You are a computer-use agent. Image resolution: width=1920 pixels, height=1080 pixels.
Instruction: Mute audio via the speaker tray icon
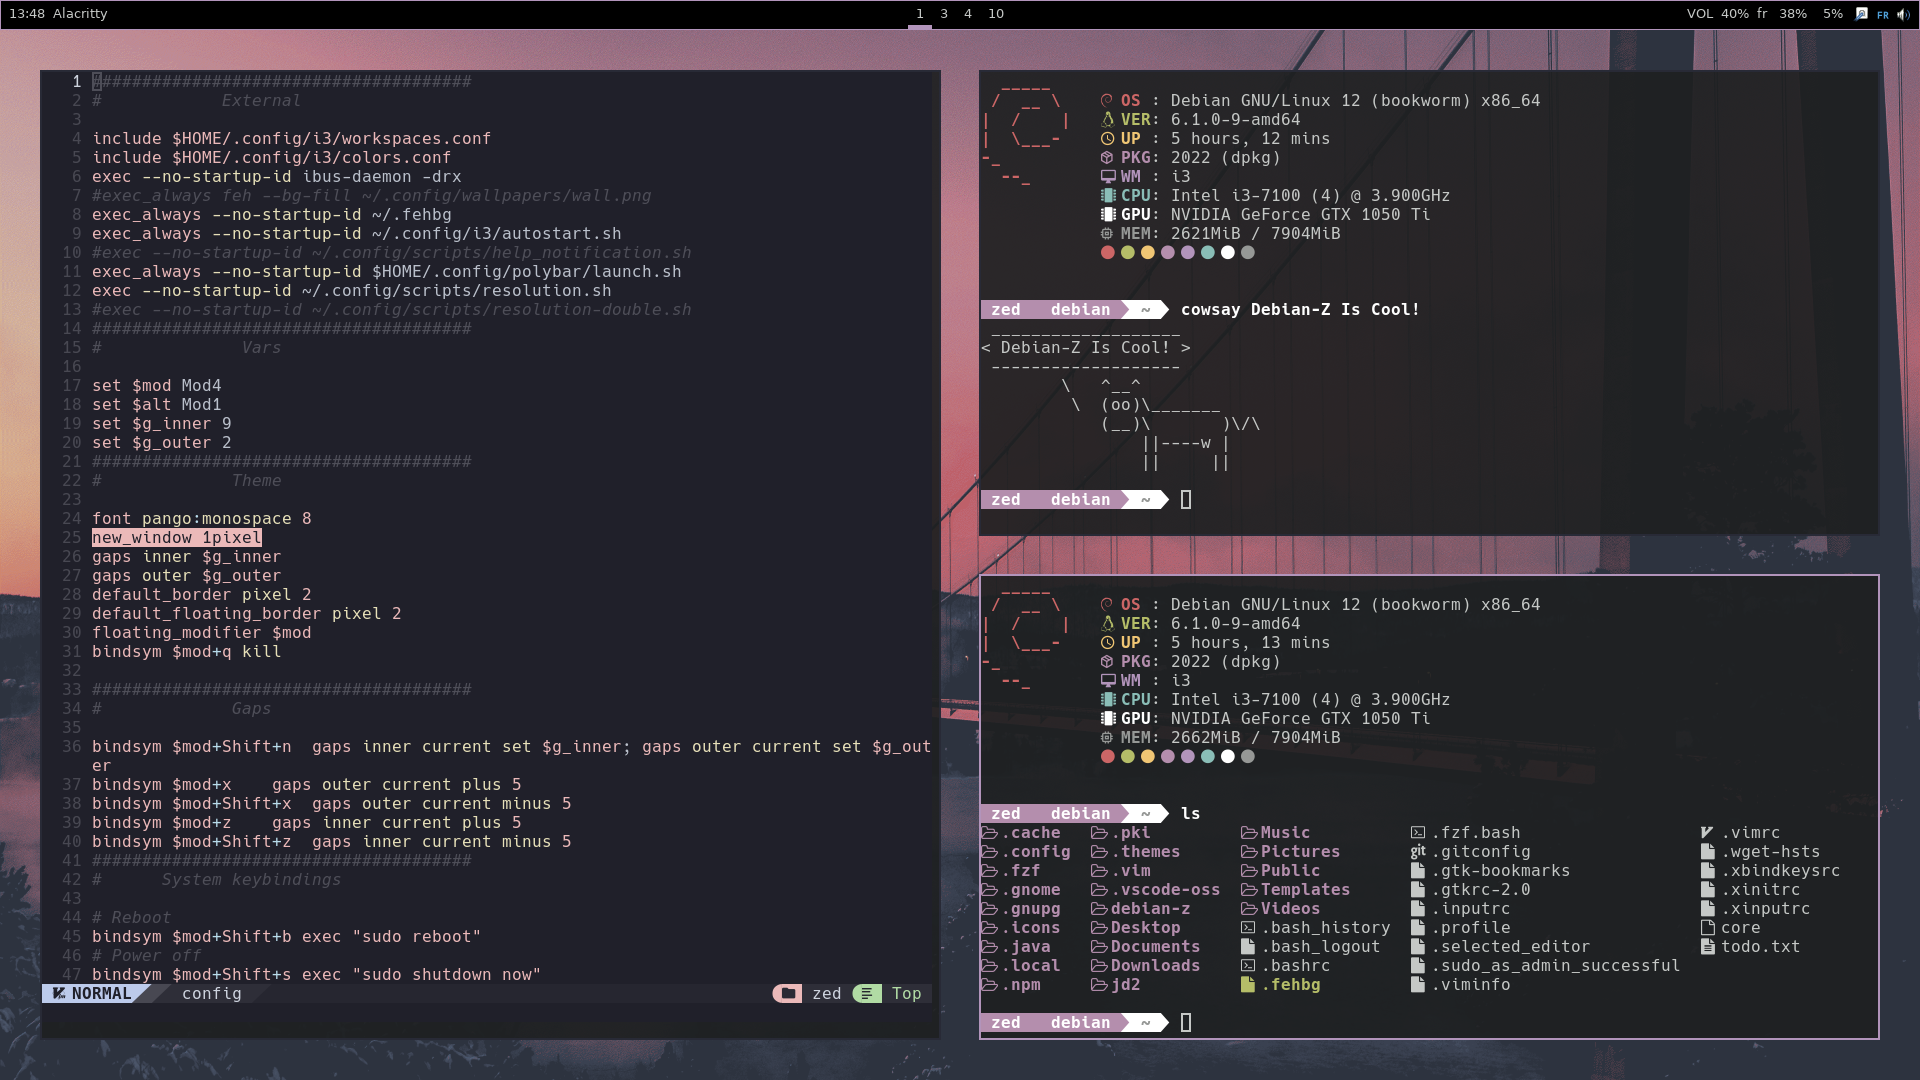[1906, 13]
